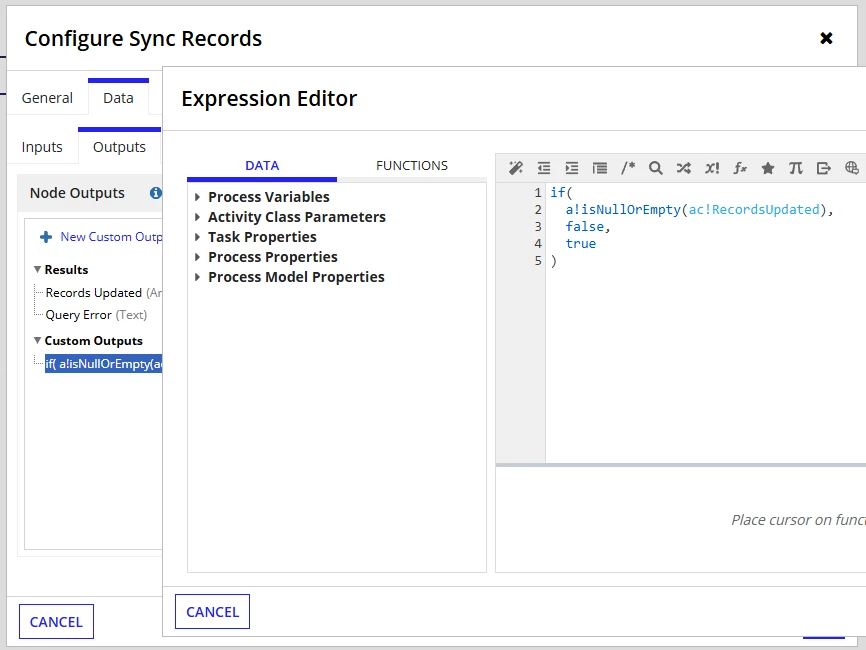Click the shuffle arrows icon in toolbar
Image resolution: width=866 pixels, height=650 pixels.
tap(684, 168)
